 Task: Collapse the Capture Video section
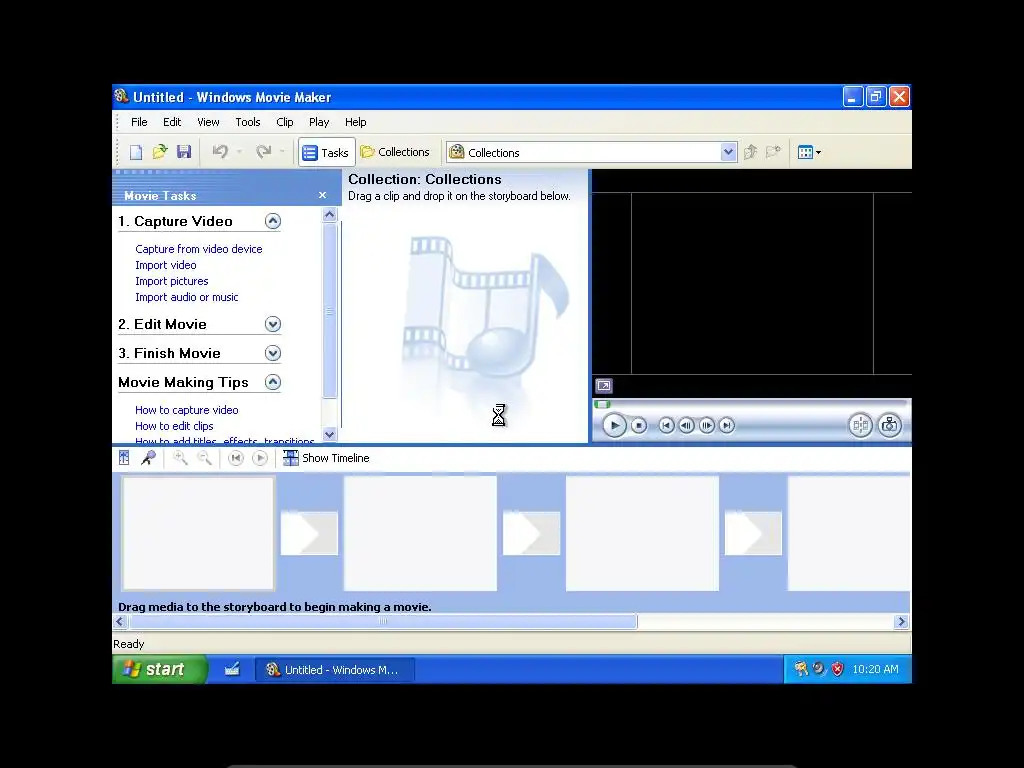pyautogui.click(x=273, y=221)
